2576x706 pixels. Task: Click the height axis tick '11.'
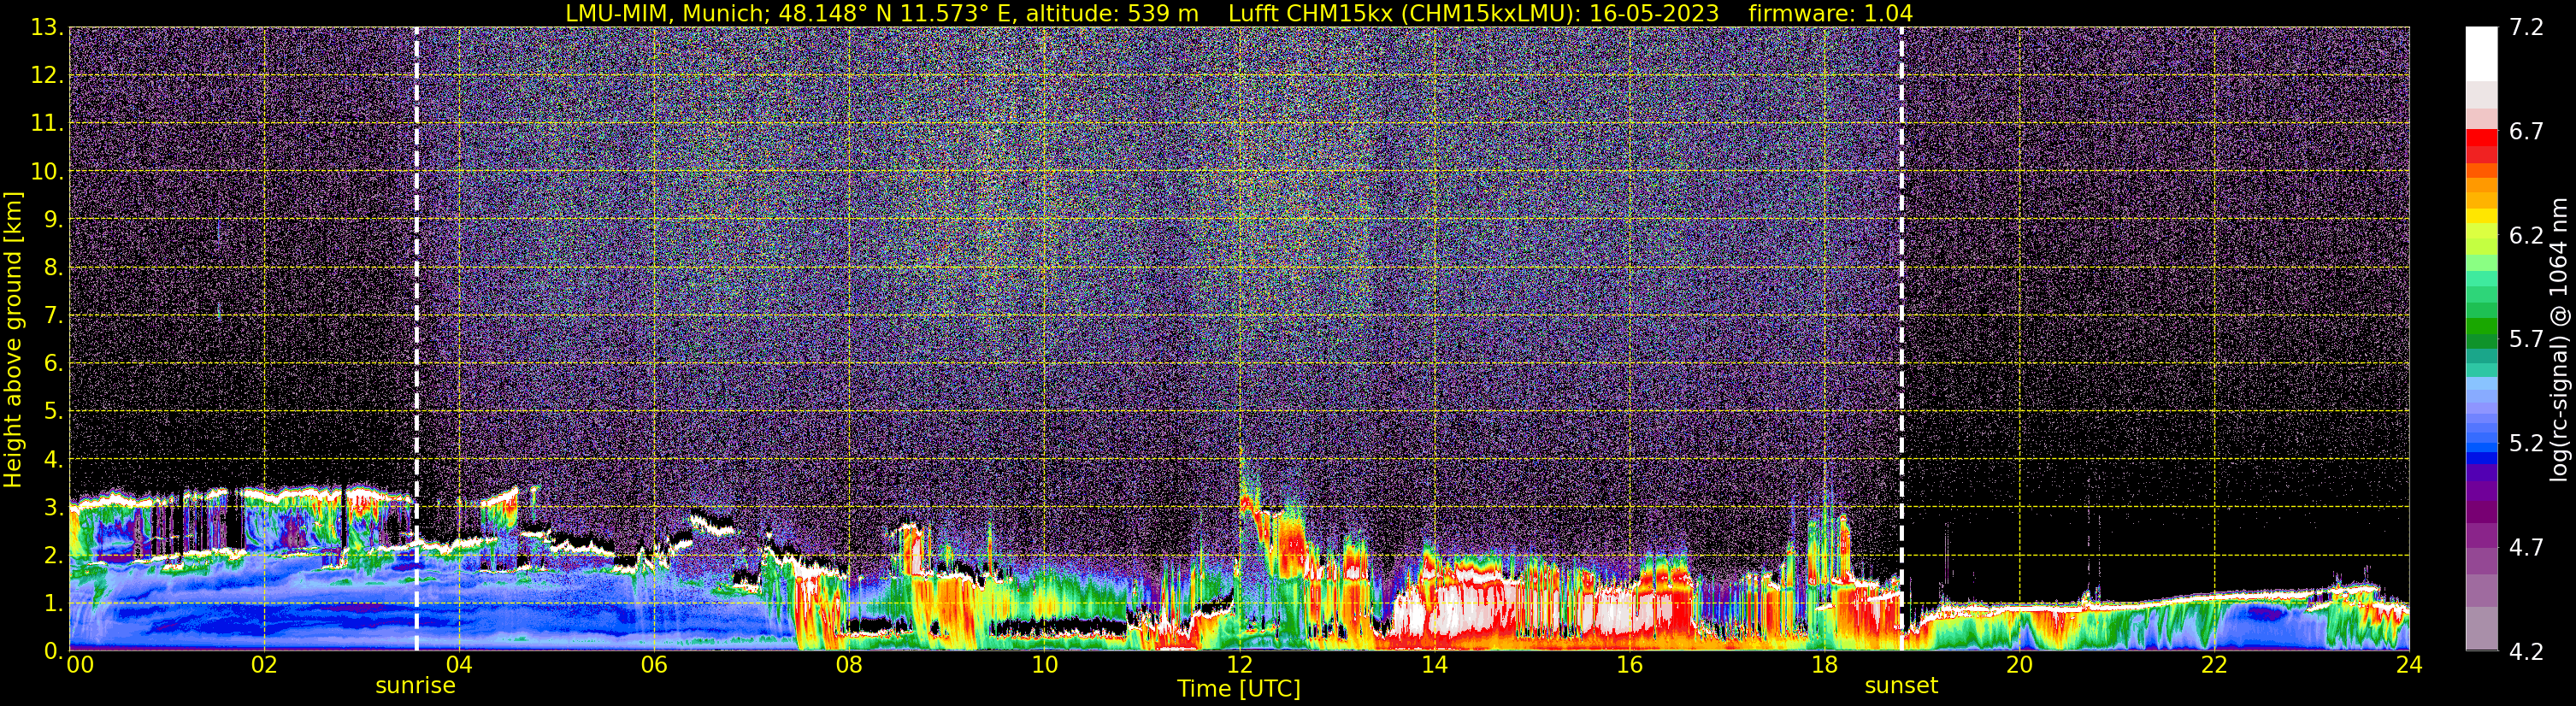tap(46, 123)
